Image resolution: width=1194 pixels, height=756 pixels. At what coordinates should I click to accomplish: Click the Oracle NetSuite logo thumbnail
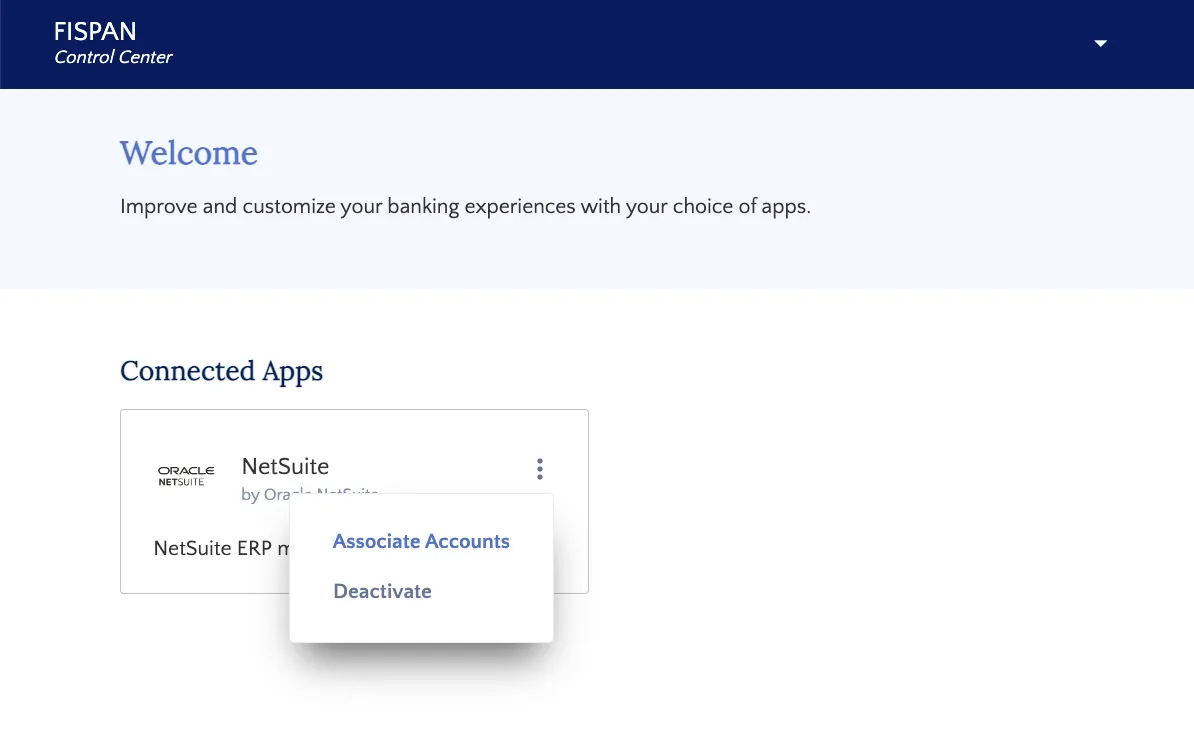pos(186,476)
